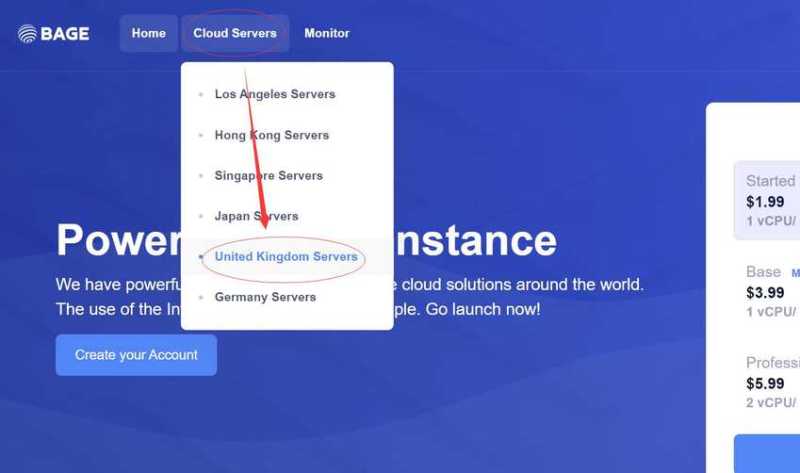Viewport: 800px width, 473px height.
Task: Click the bullet beside Los Angeles Servers
Action: 201,95
